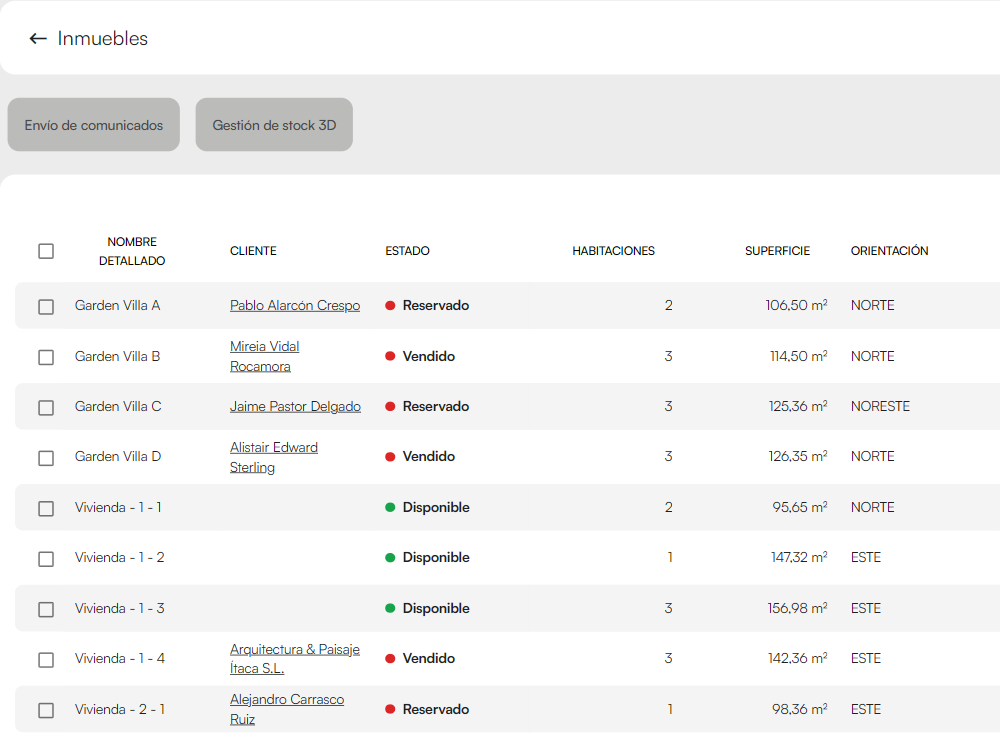1000x750 pixels.
Task: Click the HABITACIONES column header
Action: 614,251
